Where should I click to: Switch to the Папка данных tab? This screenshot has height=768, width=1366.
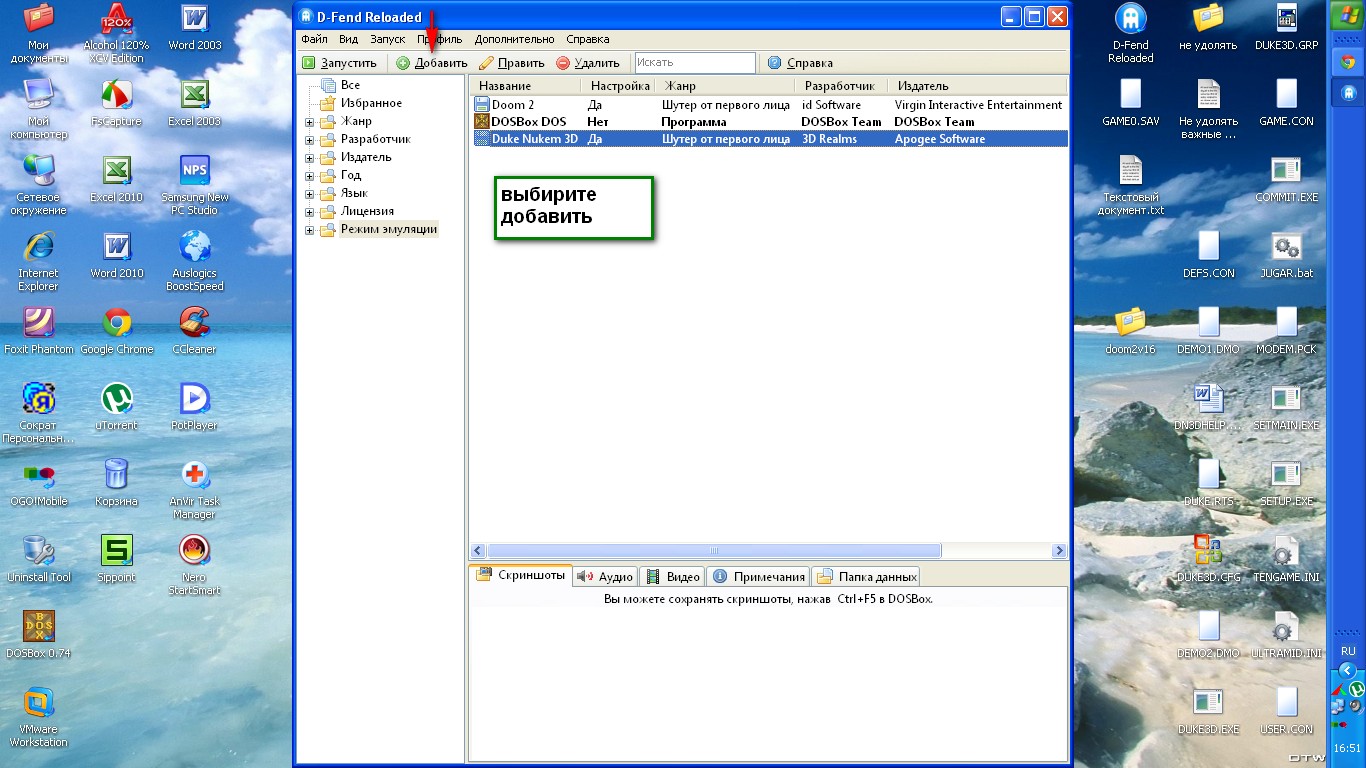pyautogui.click(x=866, y=576)
